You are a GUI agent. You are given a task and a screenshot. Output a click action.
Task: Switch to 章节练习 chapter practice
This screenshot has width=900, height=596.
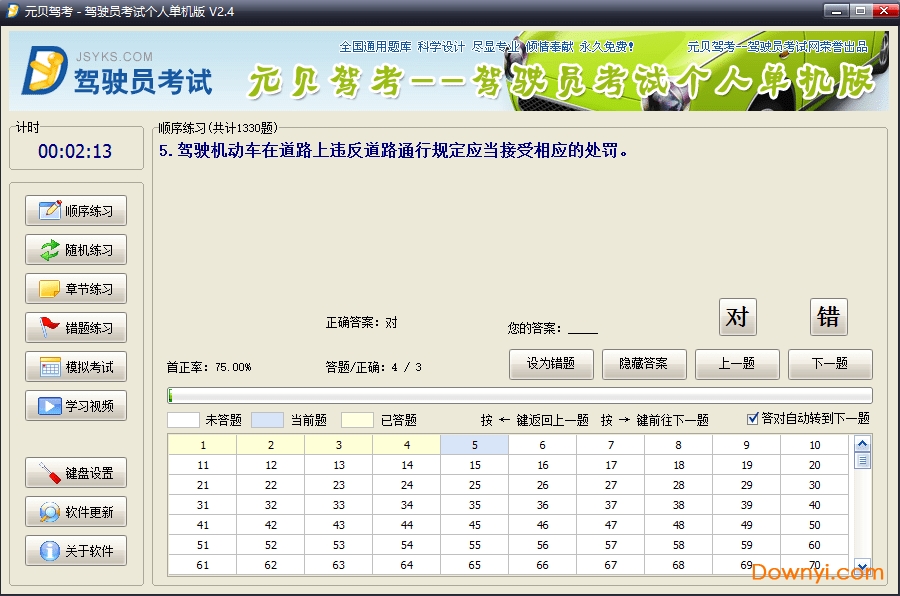75,288
